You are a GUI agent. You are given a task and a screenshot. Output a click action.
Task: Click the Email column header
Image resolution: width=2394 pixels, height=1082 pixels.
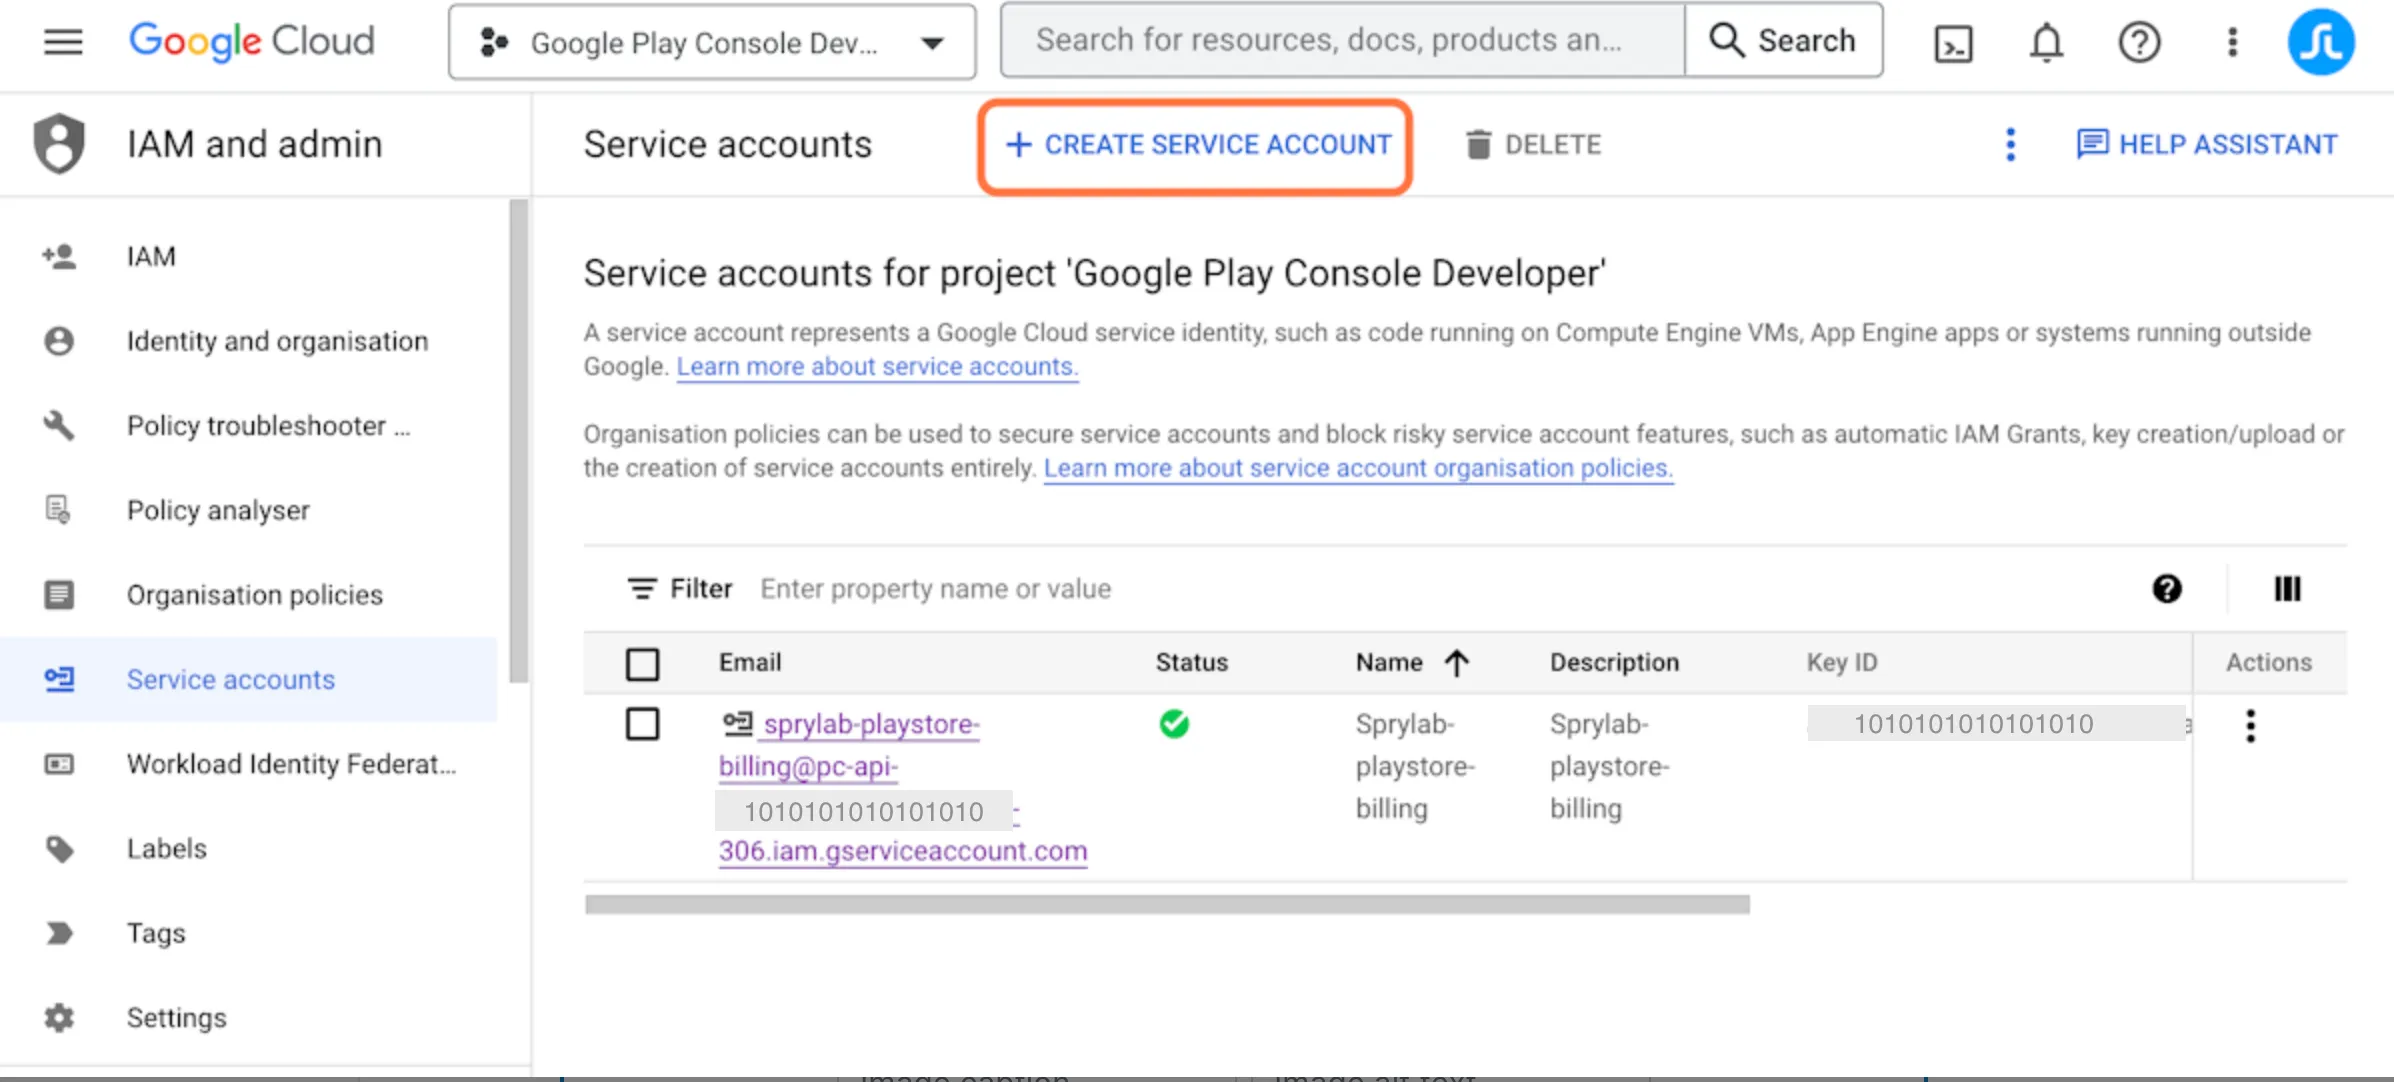[x=750, y=663]
